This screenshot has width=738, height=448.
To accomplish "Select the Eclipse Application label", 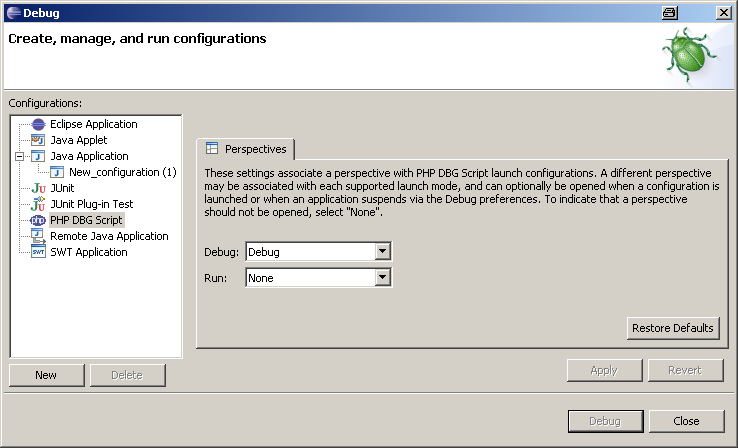I will point(94,124).
